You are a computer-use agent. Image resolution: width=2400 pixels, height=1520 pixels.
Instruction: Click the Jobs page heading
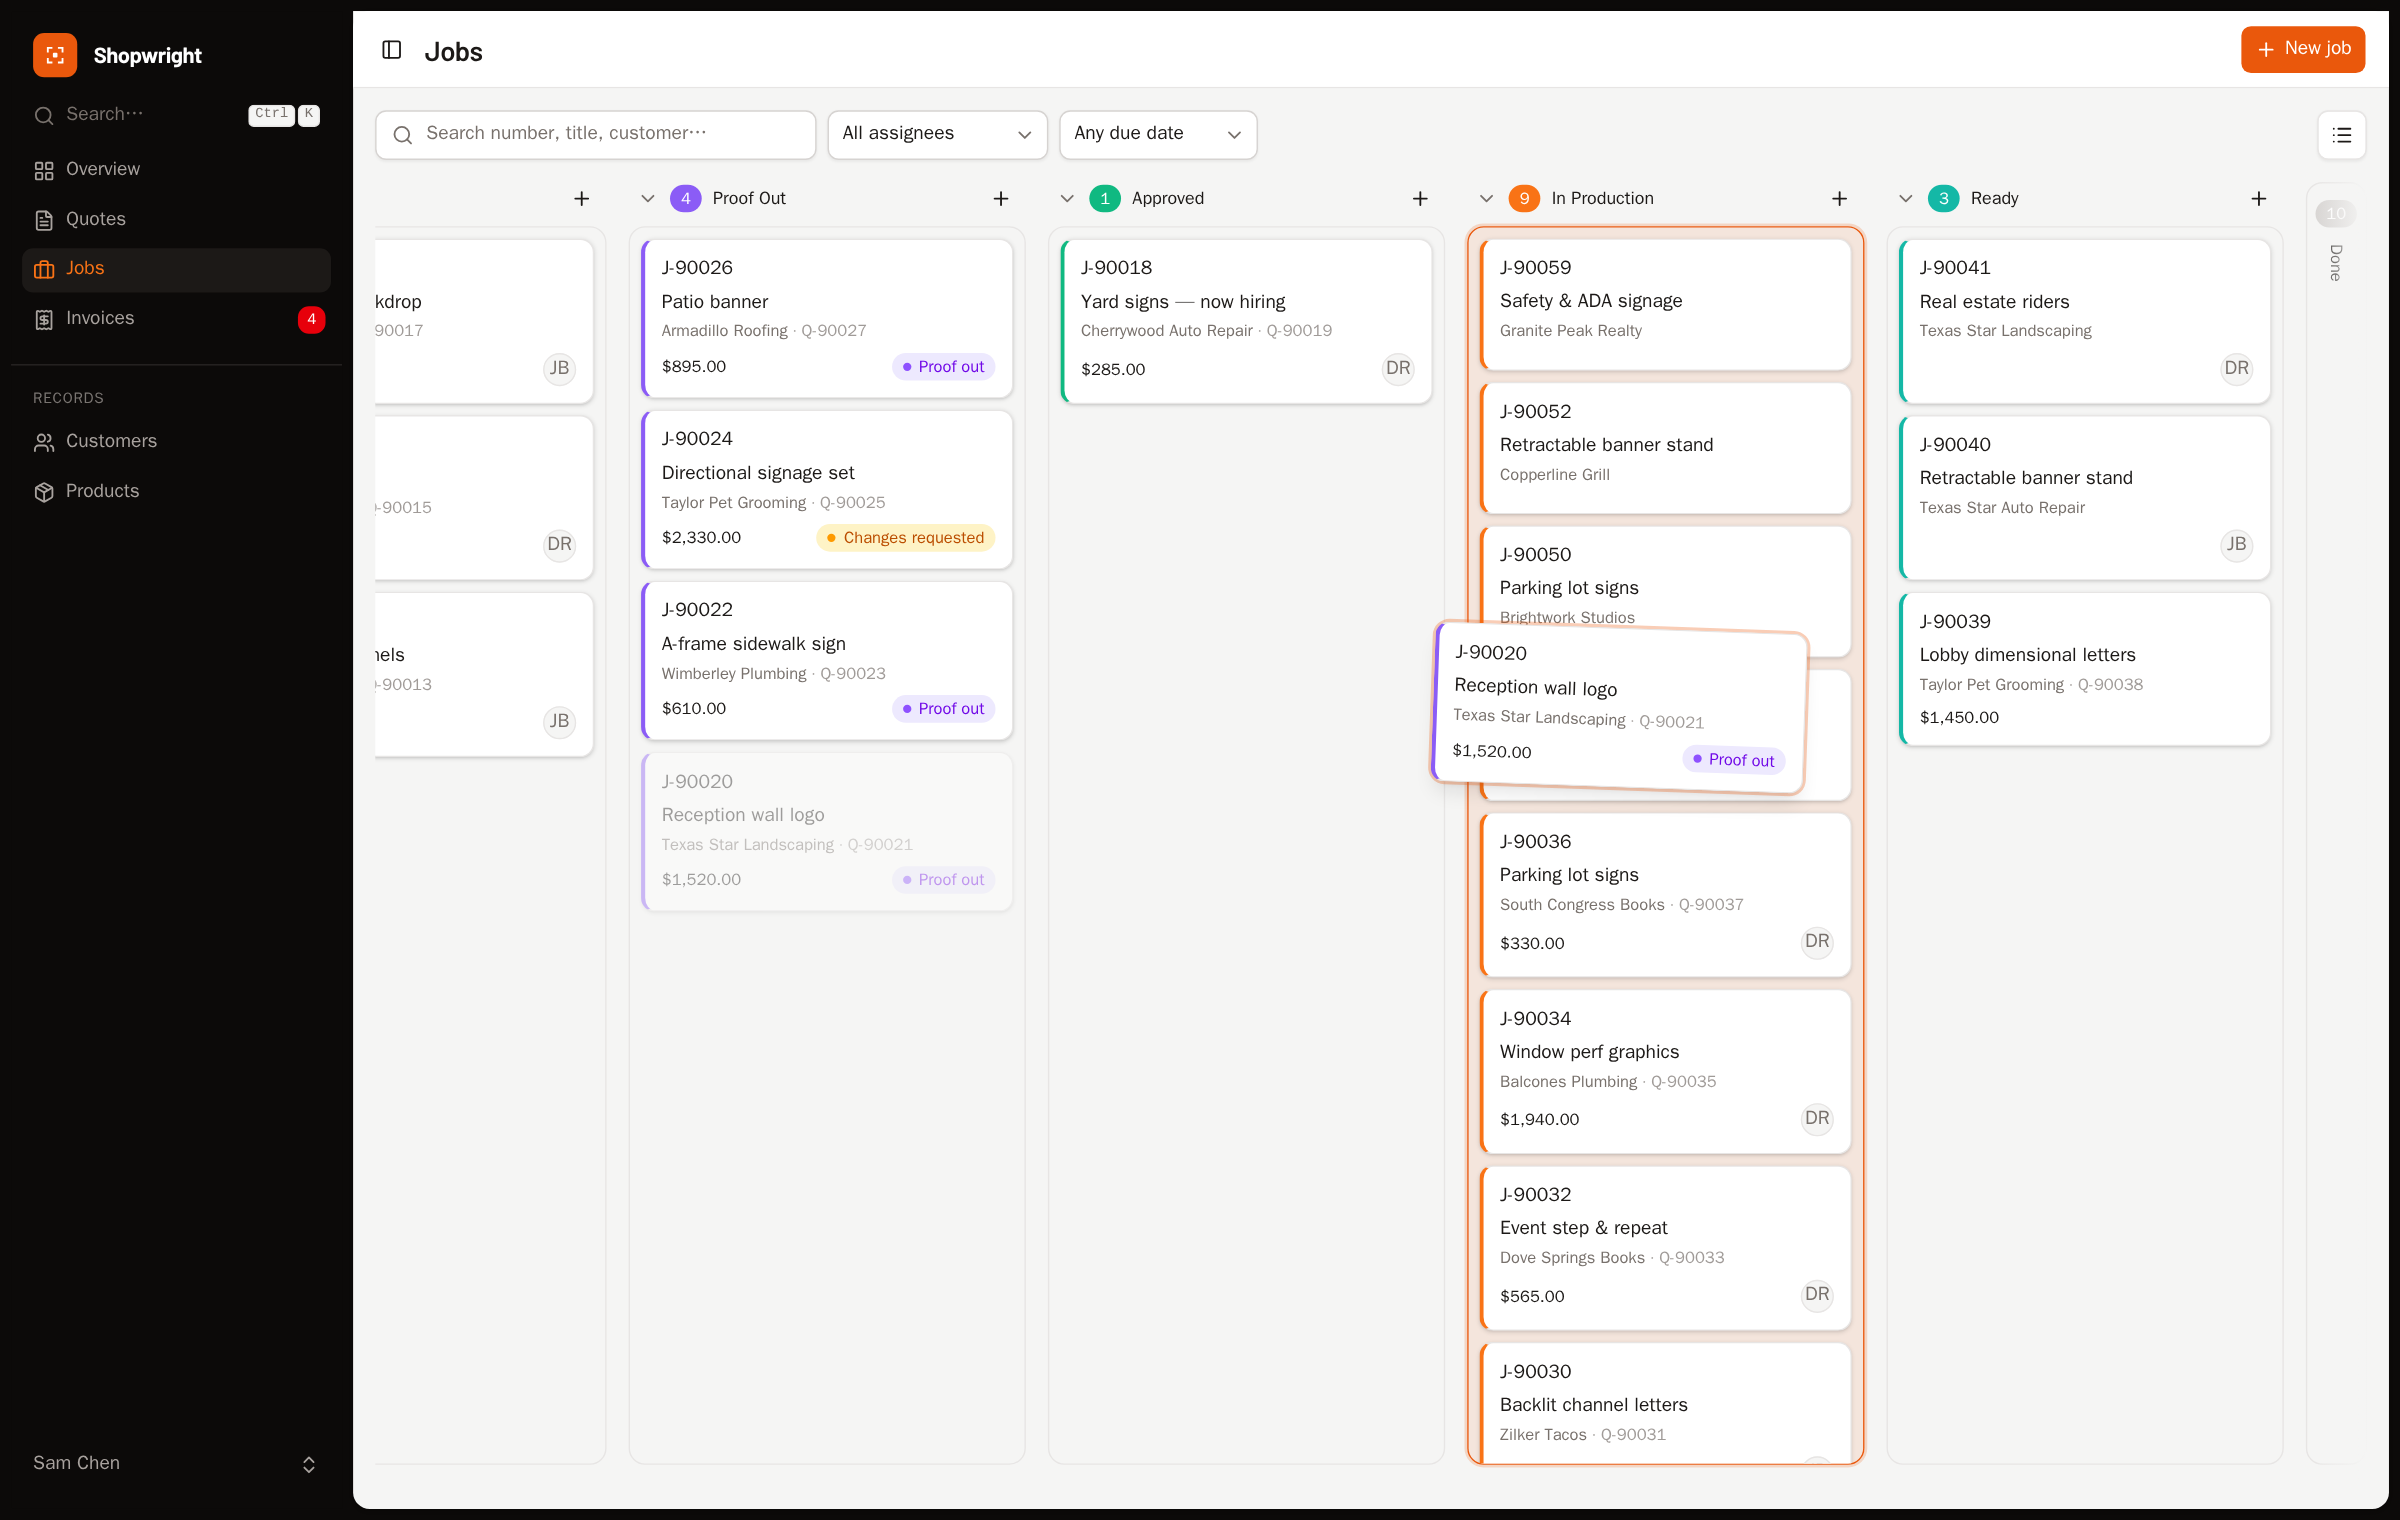click(453, 52)
